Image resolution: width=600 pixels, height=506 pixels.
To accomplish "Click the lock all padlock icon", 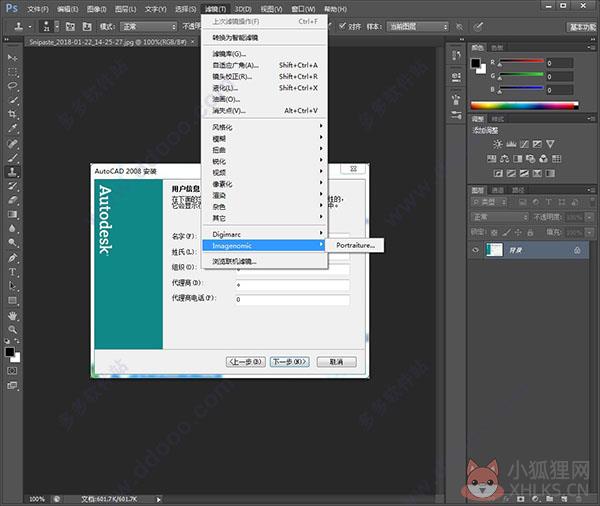I will 530,232.
